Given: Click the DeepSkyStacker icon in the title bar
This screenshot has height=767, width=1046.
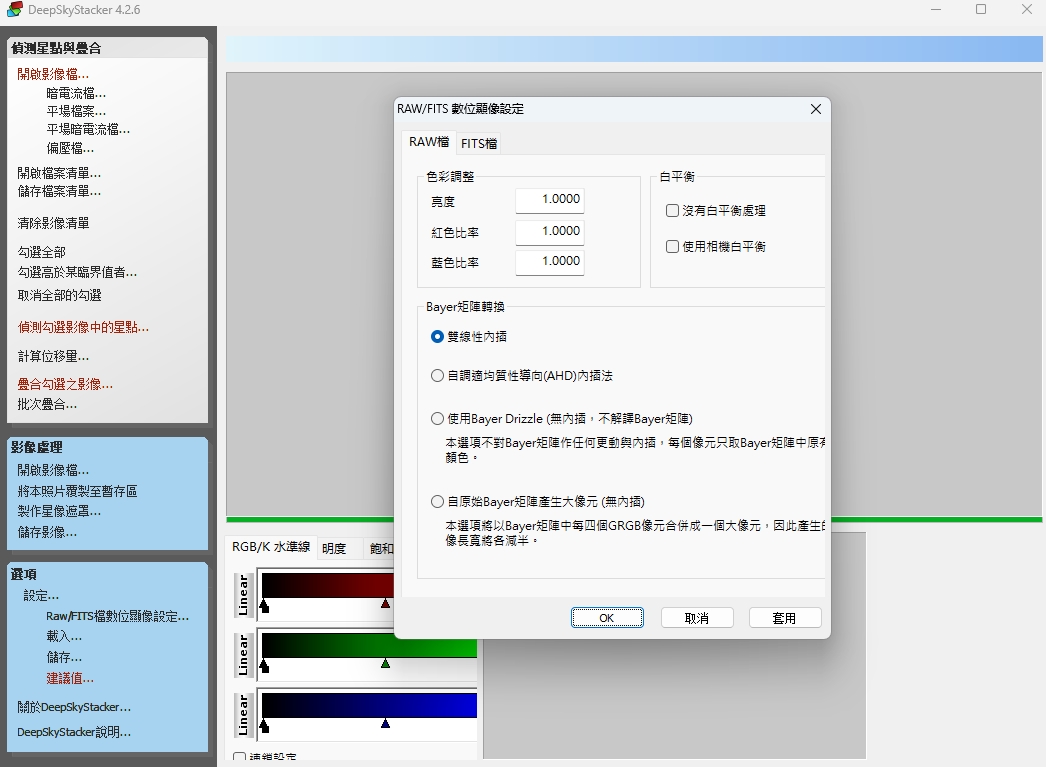Looking at the screenshot, I should click(14, 9).
